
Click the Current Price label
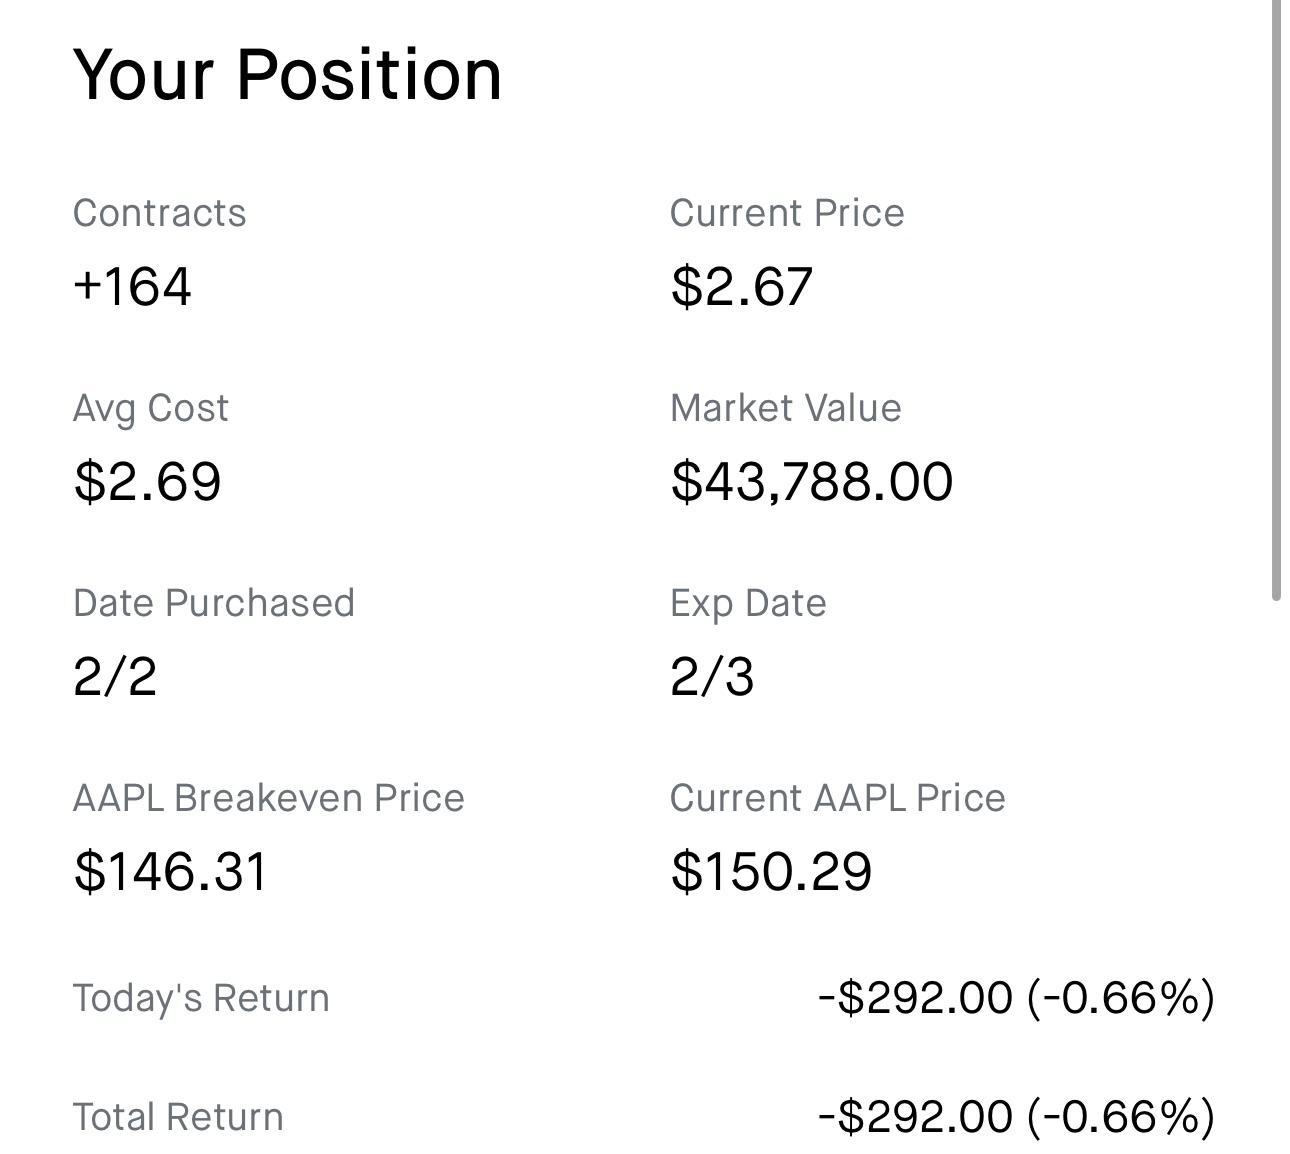coord(786,213)
